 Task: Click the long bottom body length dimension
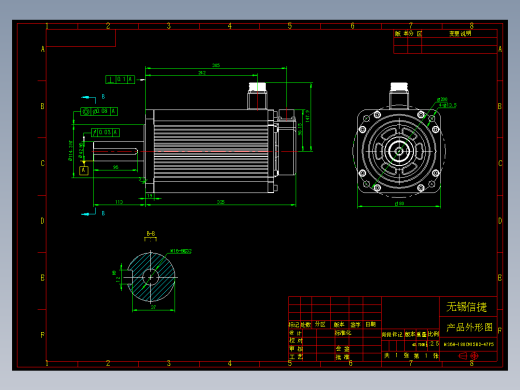point(221,202)
